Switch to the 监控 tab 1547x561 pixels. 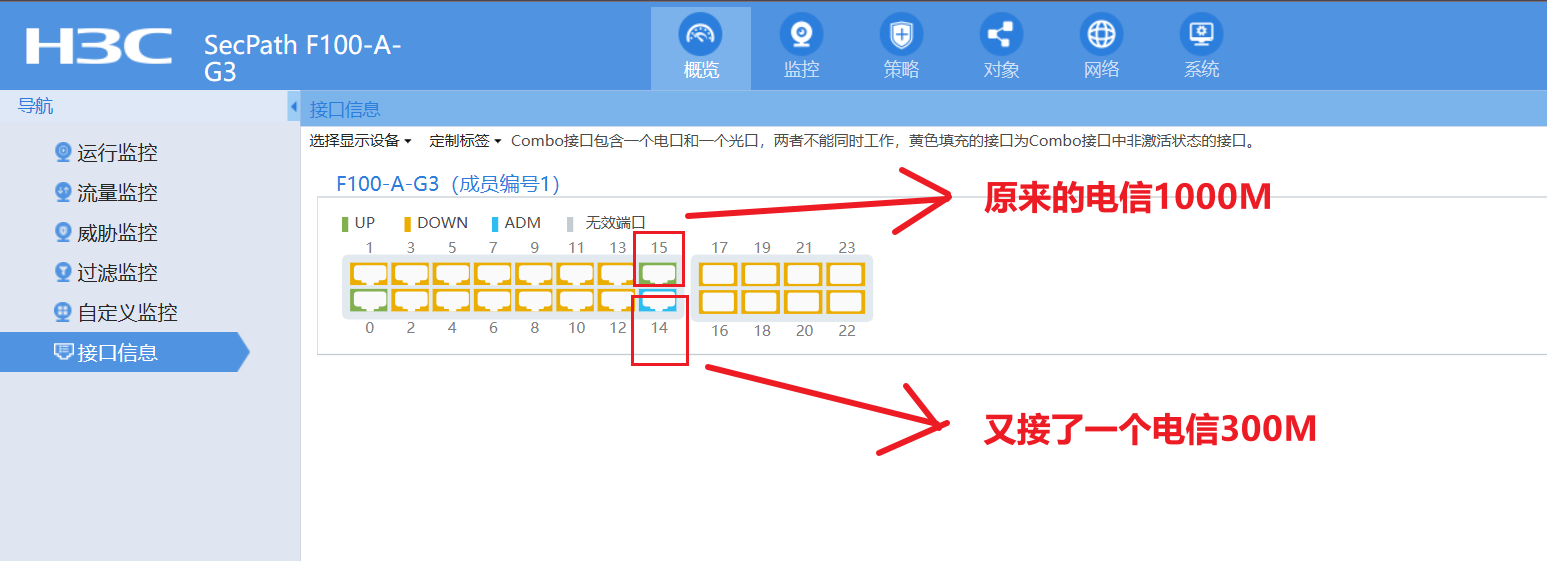pyautogui.click(x=801, y=47)
